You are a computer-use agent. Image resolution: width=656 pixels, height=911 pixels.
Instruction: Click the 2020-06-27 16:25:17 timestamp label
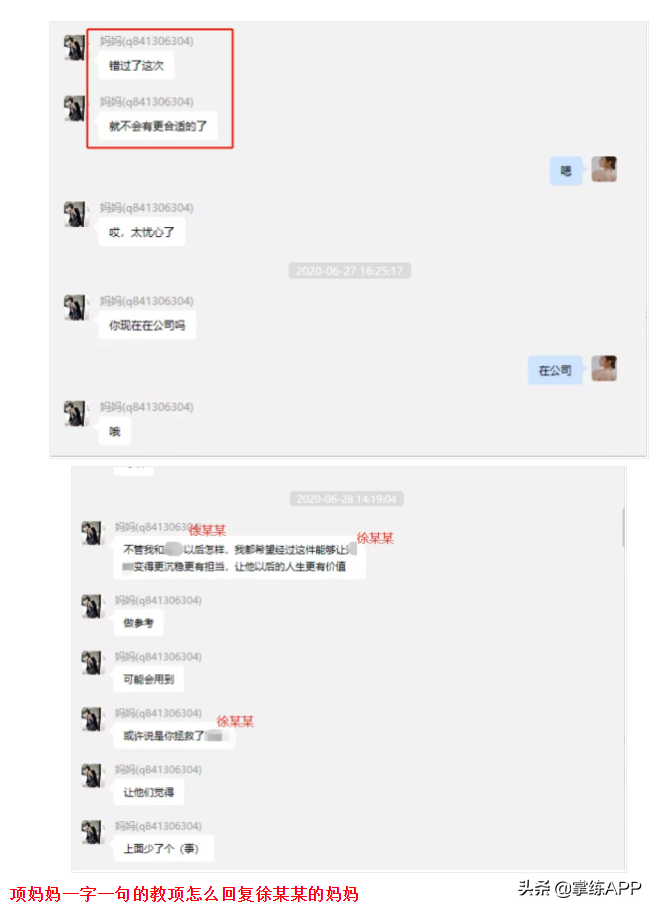click(349, 271)
